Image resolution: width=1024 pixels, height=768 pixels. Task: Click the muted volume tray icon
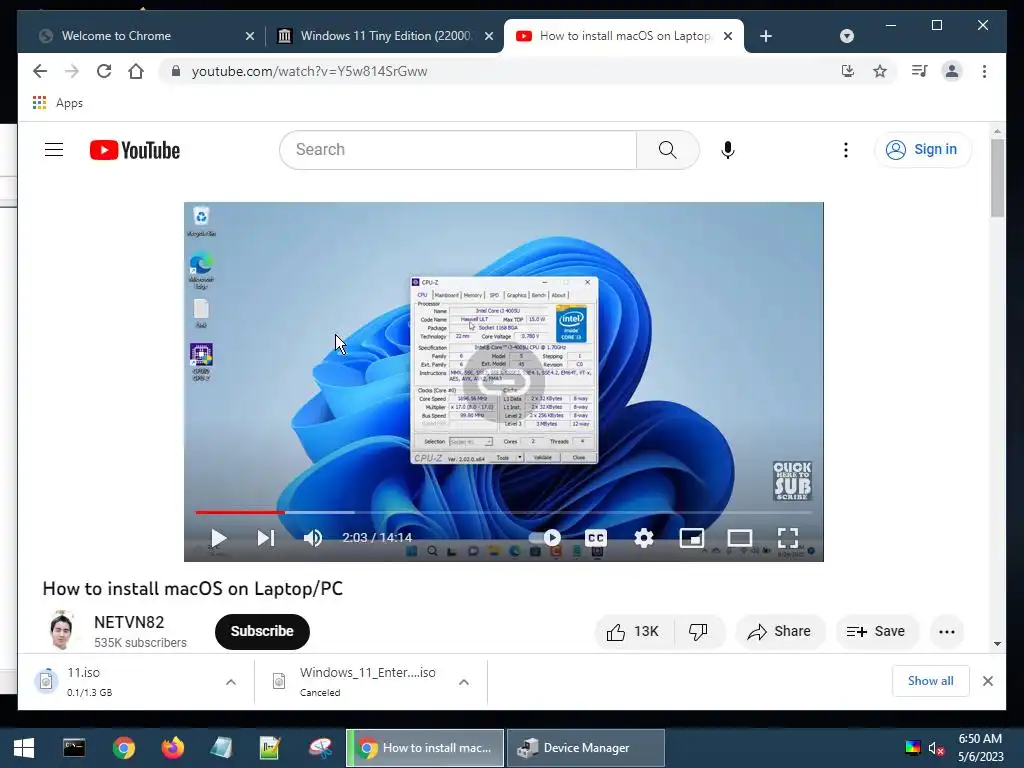[x=936, y=748]
